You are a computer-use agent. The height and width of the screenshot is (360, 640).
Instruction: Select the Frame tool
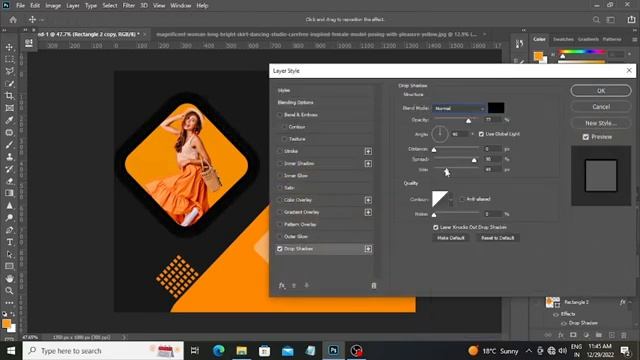pyautogui.click(x=9, y=108)
